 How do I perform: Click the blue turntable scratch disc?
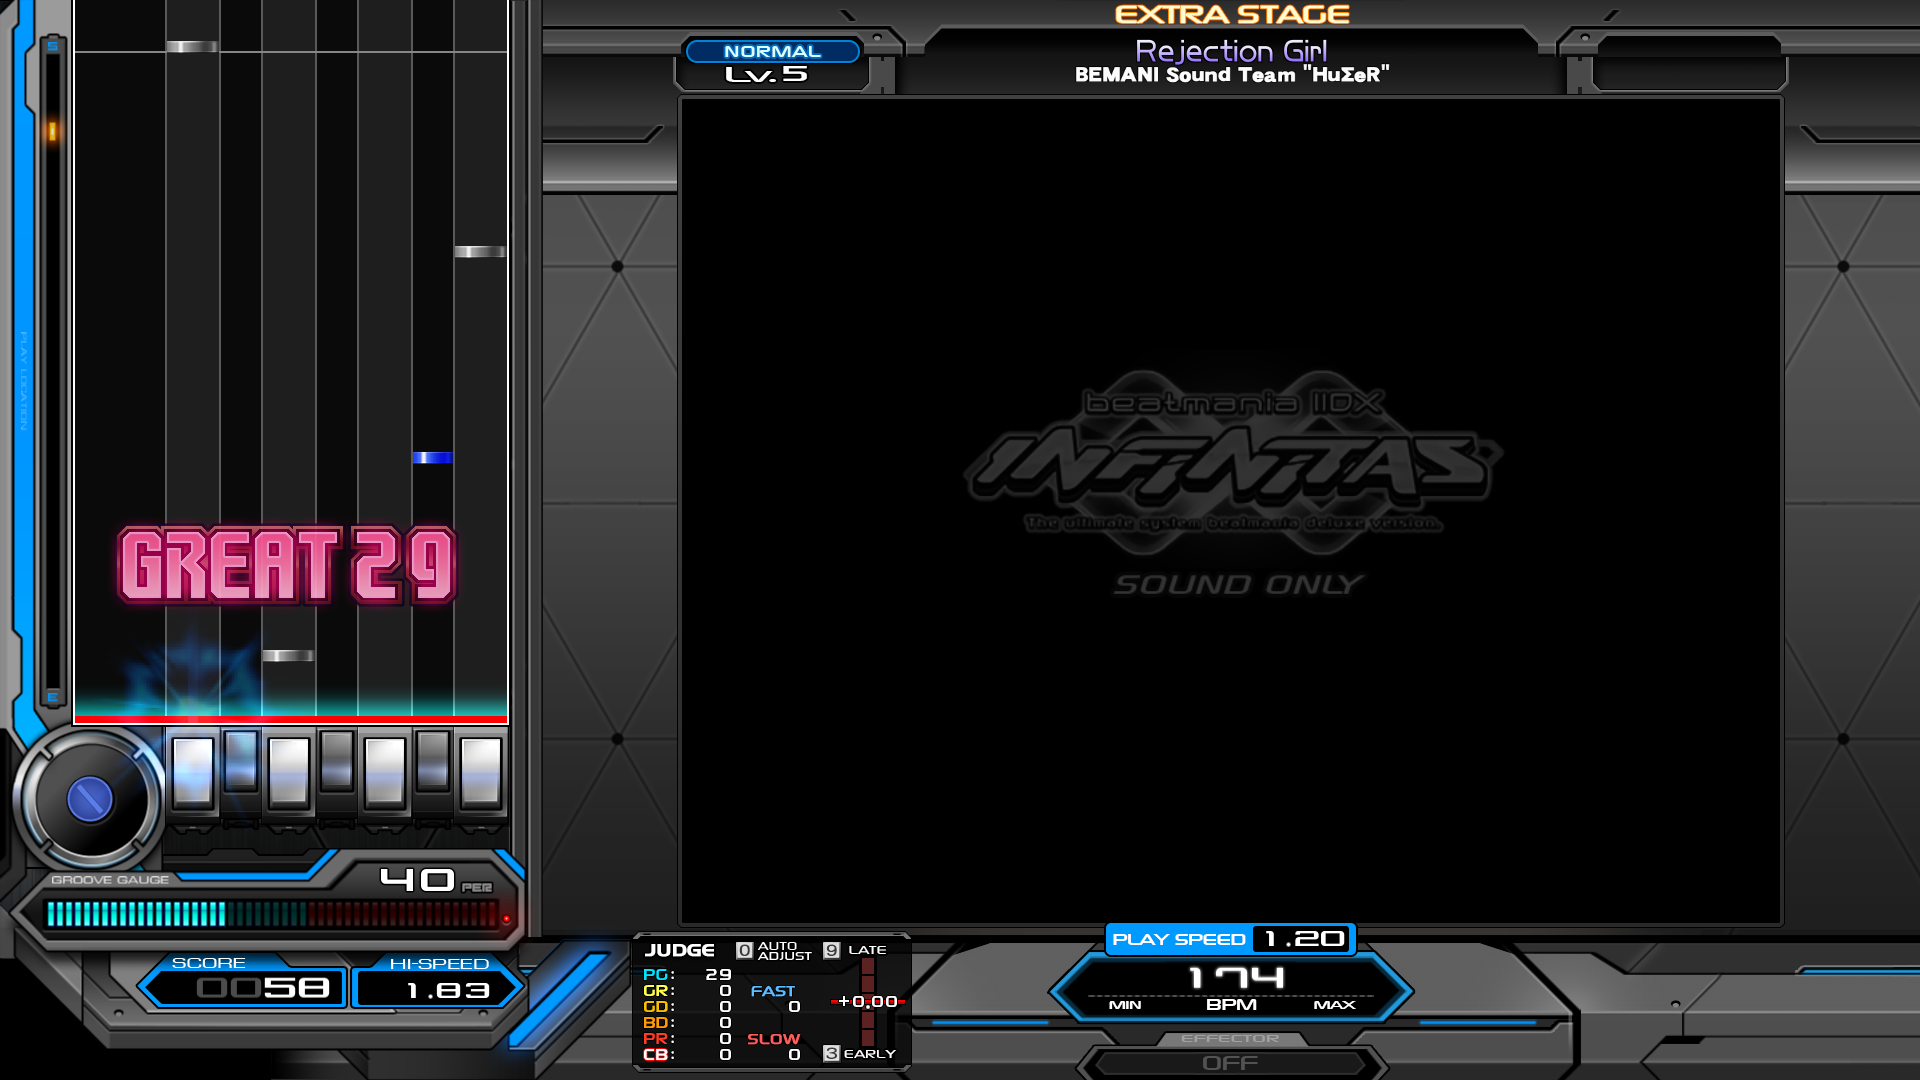click(x=90, y=800)
